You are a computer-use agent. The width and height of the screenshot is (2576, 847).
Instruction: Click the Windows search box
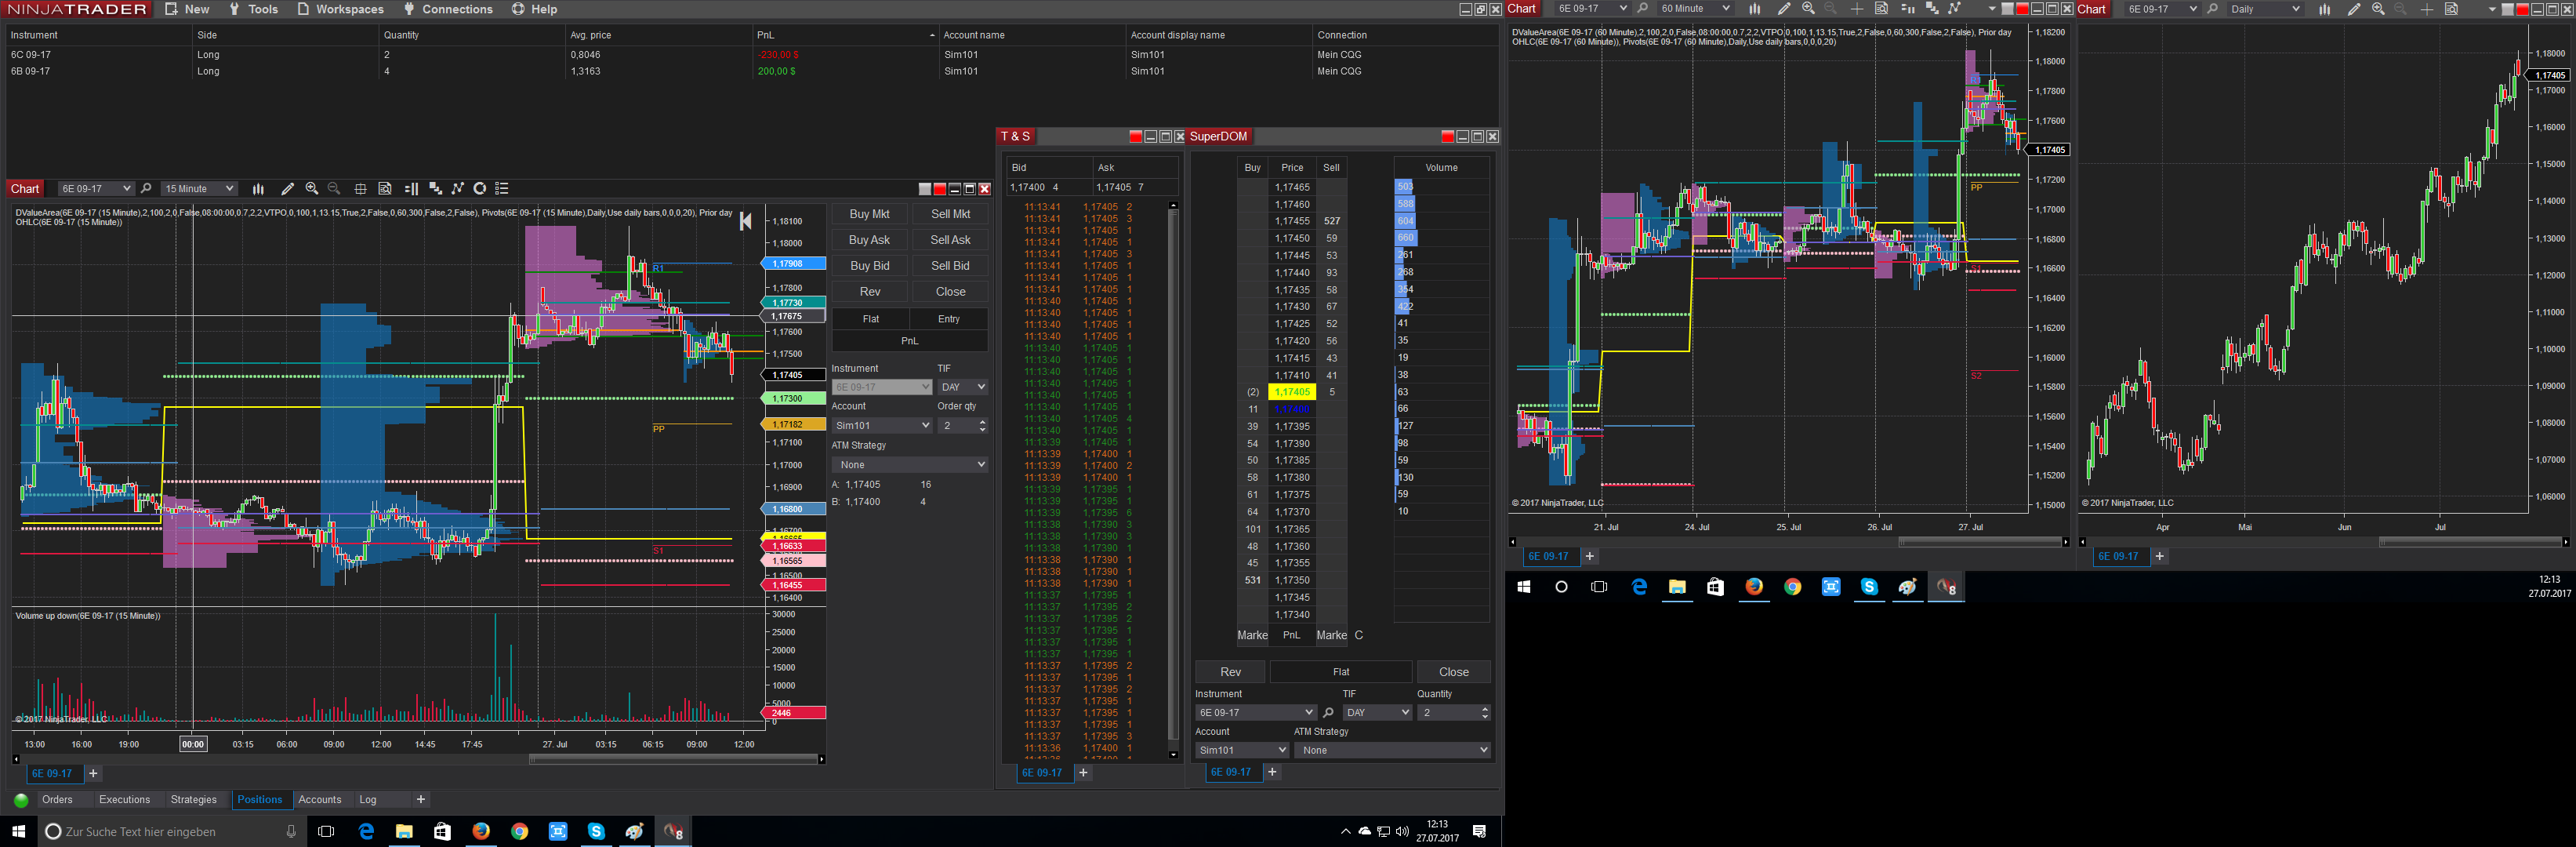[173, 831]
